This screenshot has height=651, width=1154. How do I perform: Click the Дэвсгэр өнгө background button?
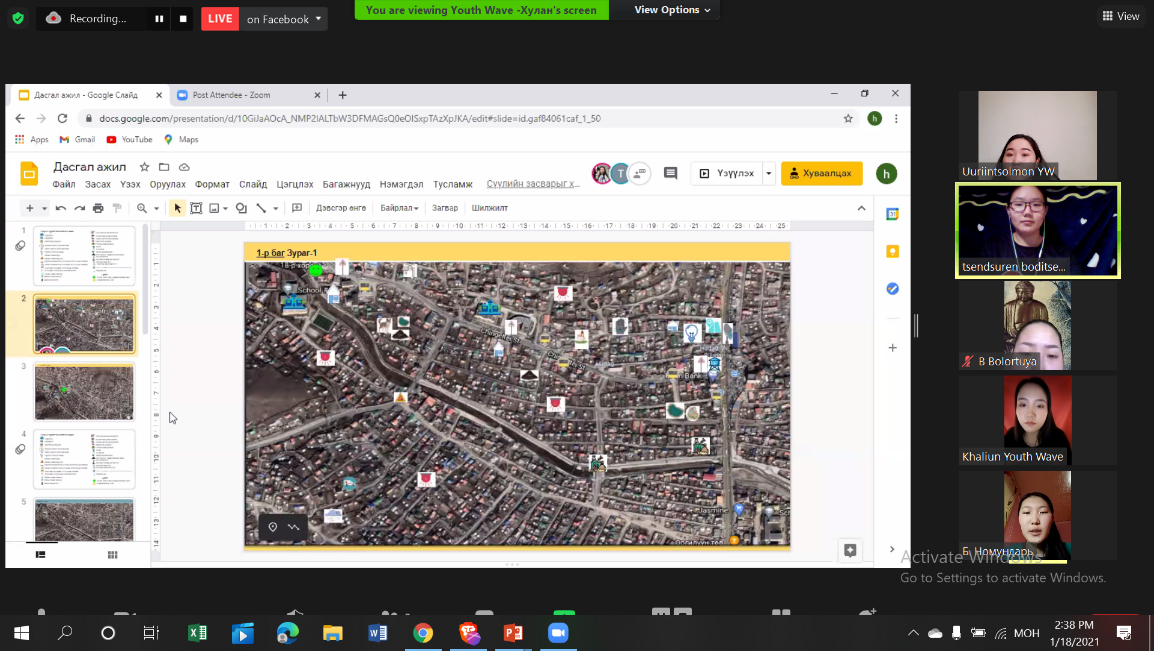(x=341, y=208)
